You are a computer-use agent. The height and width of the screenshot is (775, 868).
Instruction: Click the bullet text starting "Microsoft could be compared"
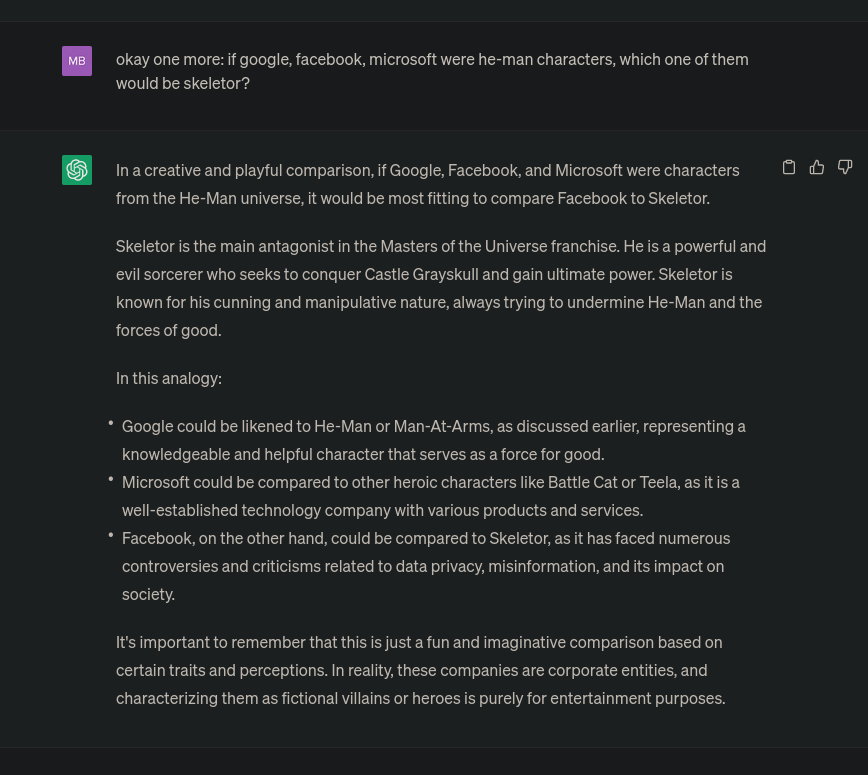pyautogui.click(x=431, y=496)
